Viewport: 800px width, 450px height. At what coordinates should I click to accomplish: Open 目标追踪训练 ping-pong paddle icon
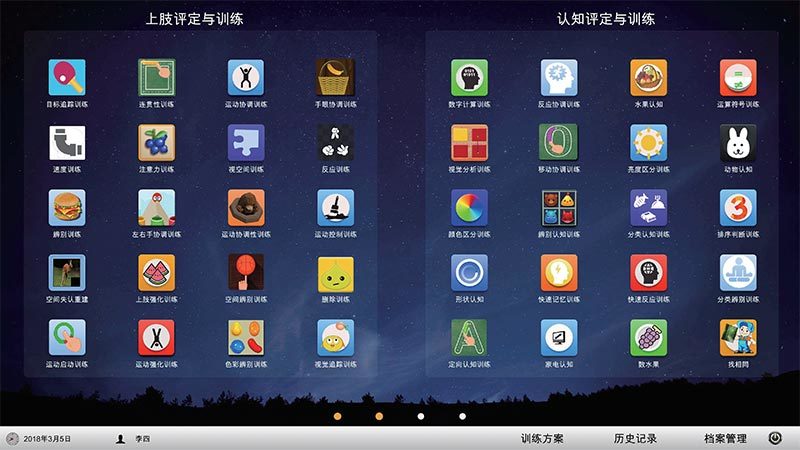67,77
